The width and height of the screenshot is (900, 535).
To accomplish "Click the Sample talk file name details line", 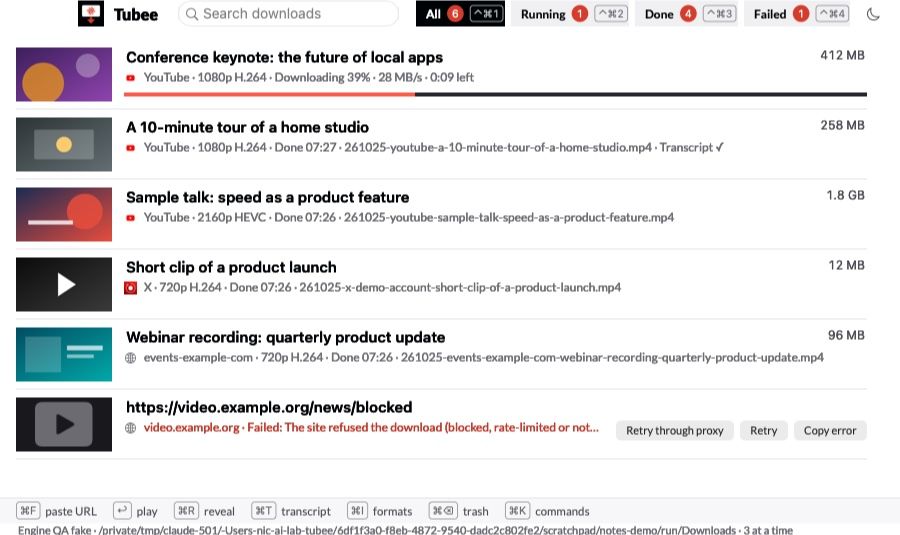I will point(409,218).
